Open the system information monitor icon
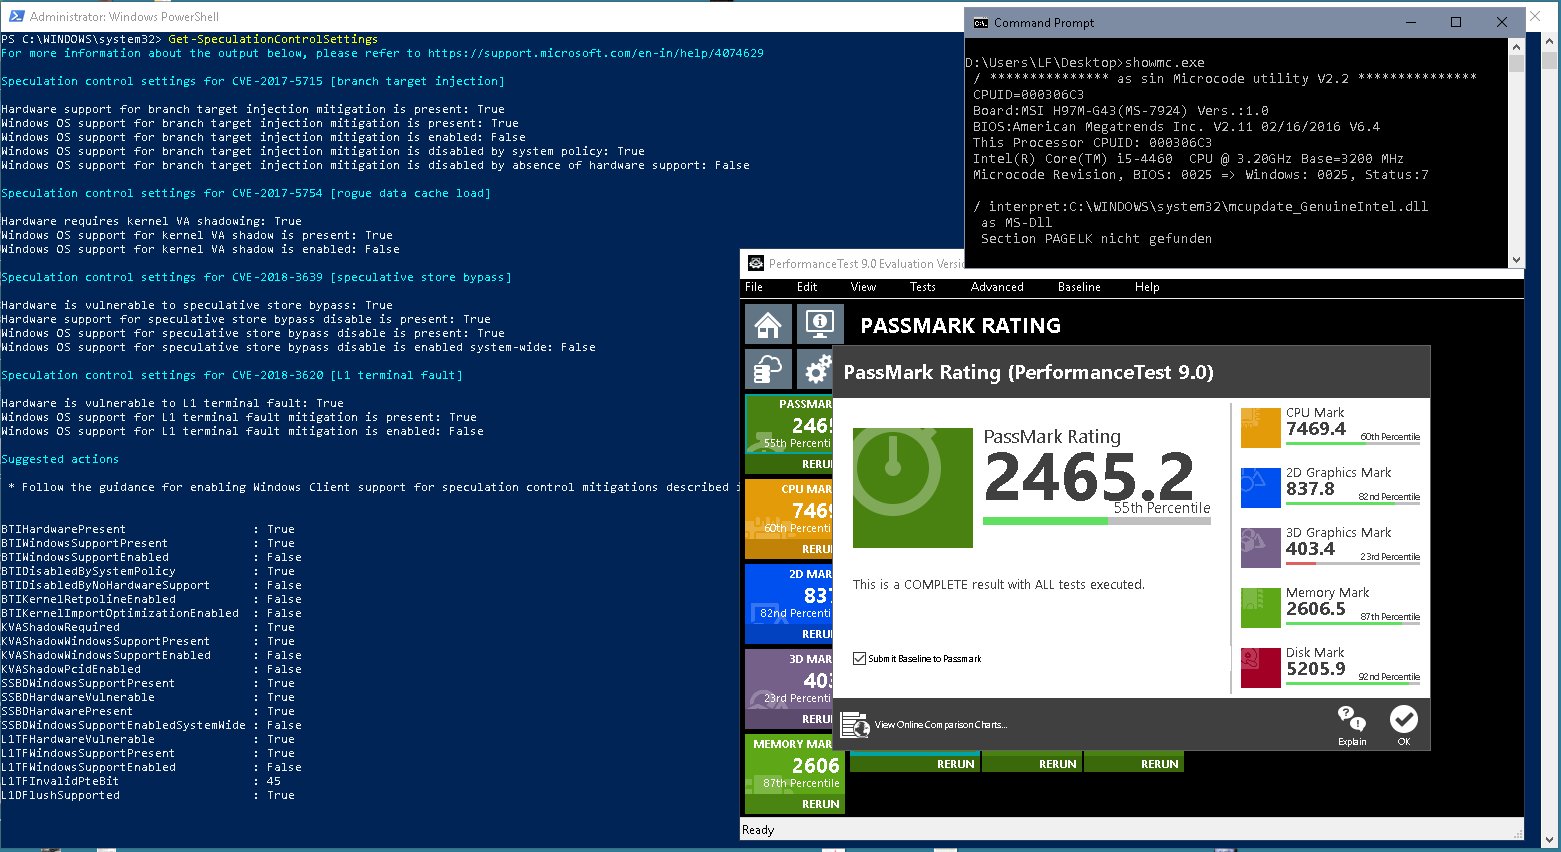 [x=819, y=325]
